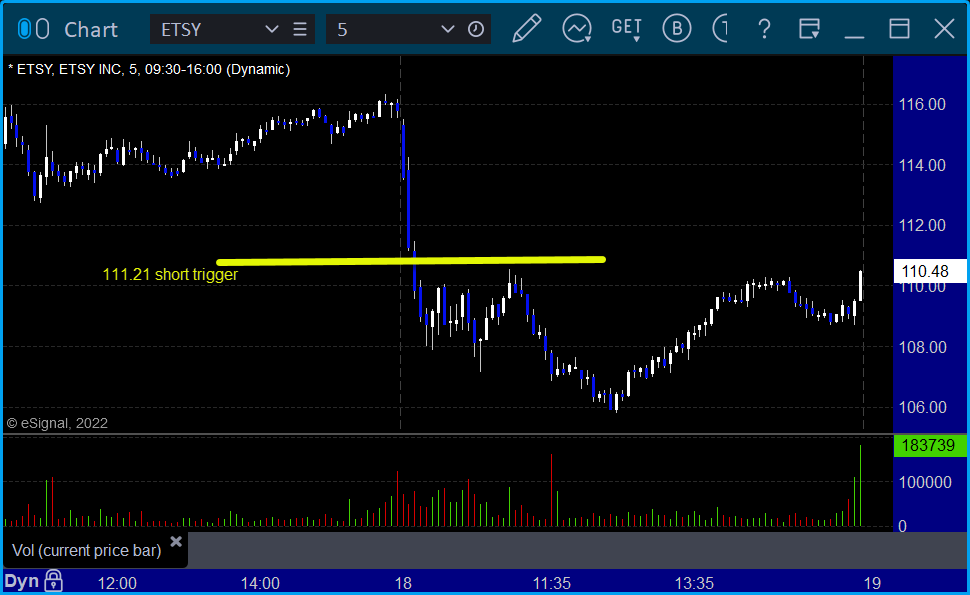The image size is (970, 595).
Task: Click the 106.00 price axis label
Action: point(922,408)
